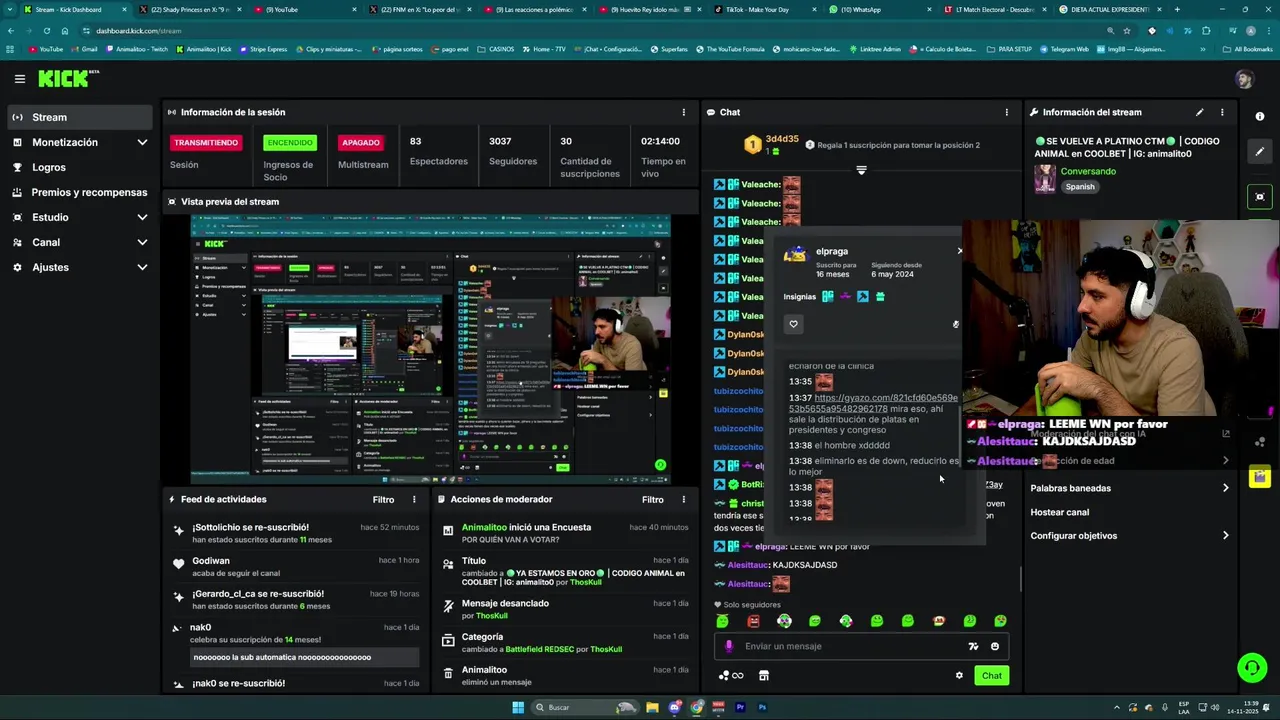Open Configurar objetivos row
Image resolution: width=1280 pixels, height=720 pixels.
tap(1129, 536)
